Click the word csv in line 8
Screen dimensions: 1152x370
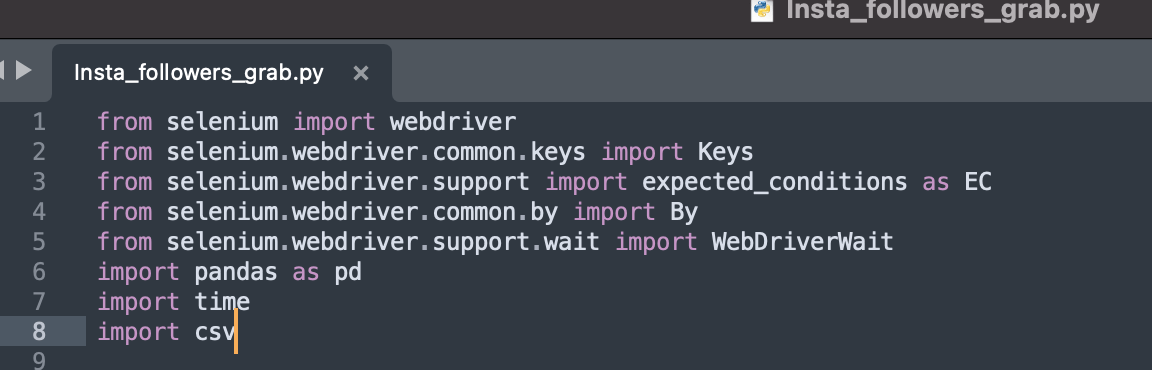[215, 333]
